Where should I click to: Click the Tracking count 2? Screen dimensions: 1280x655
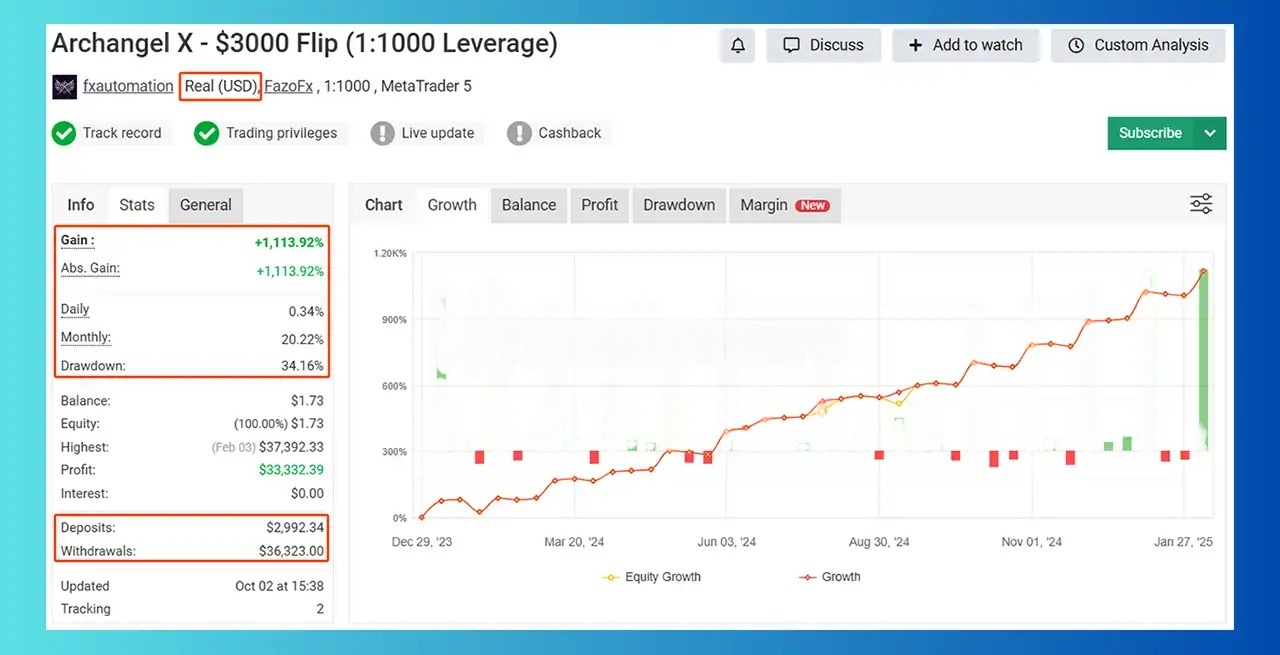(x=320, y=609)
